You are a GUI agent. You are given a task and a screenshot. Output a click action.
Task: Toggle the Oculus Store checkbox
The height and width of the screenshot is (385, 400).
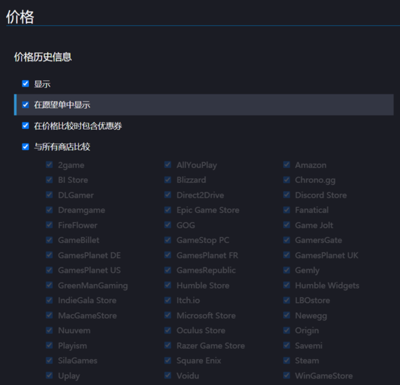pyautogui.click(x=168, y=330)
